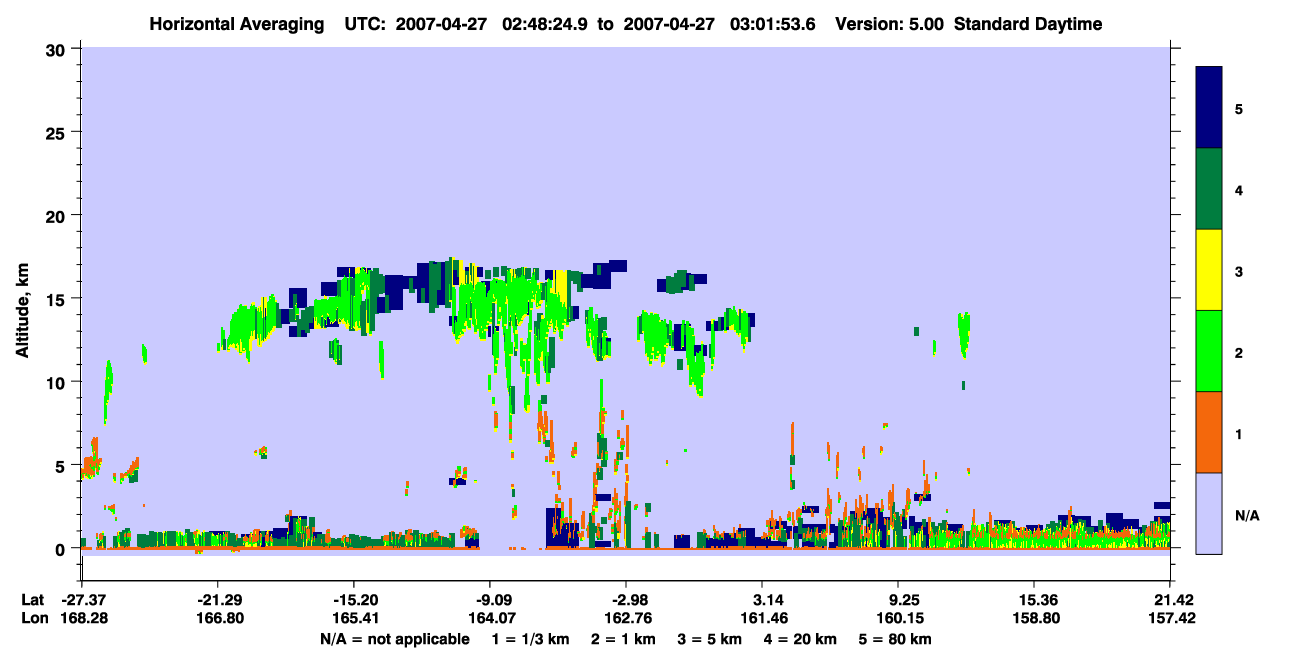Click the dark blue colorbar segment labeled 5
Image resolution: width=1300 pixels, height=667 pixels.
coord(1209,108)
